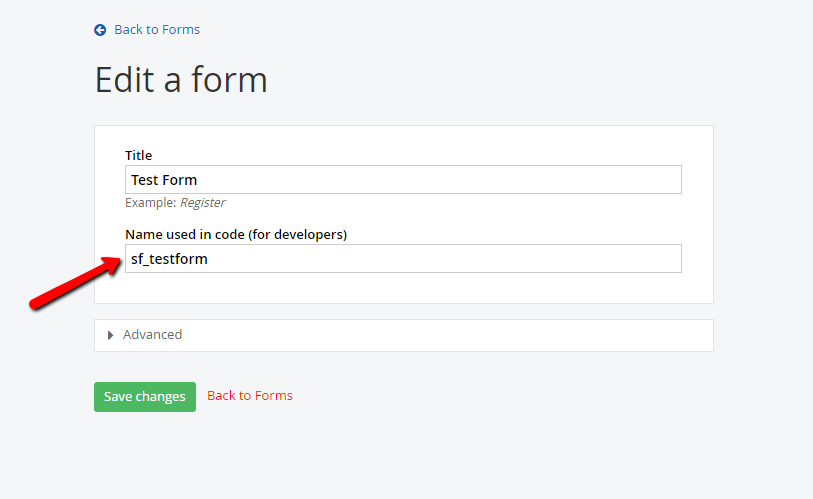Click the Name used in code label
This screenshot has height=499, width=813.
(x=236, y=234)
